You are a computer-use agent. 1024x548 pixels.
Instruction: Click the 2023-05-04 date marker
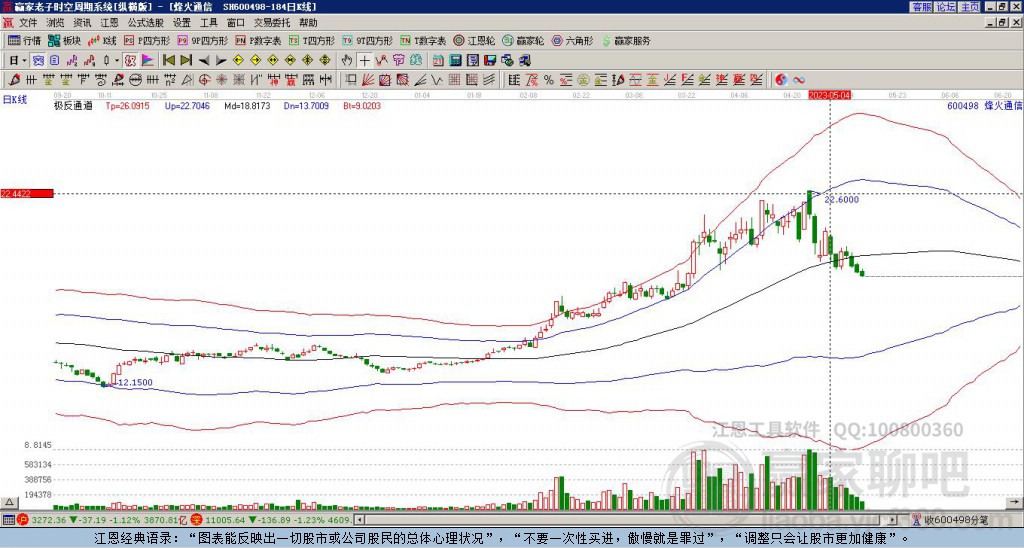[829, 95]
